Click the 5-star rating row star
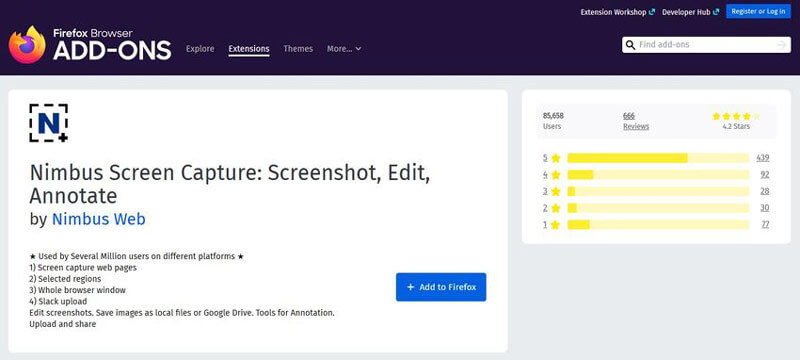Viewport: 800px width, 360px height. 556,158
